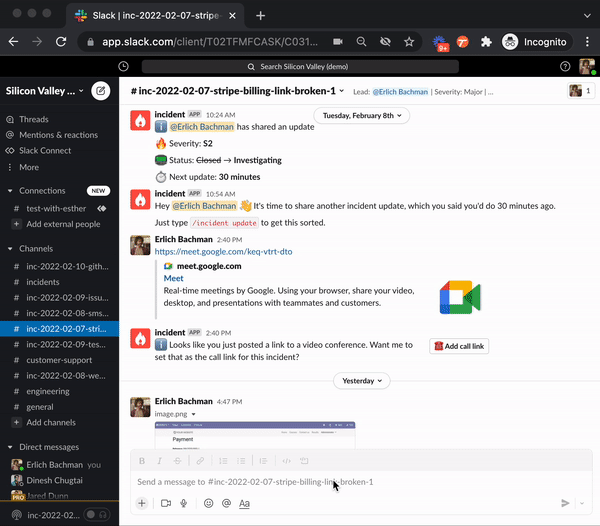This screenshot has height=526, width=600.
Task: Bookmark the page with the star icon
Action: (409, 42)
